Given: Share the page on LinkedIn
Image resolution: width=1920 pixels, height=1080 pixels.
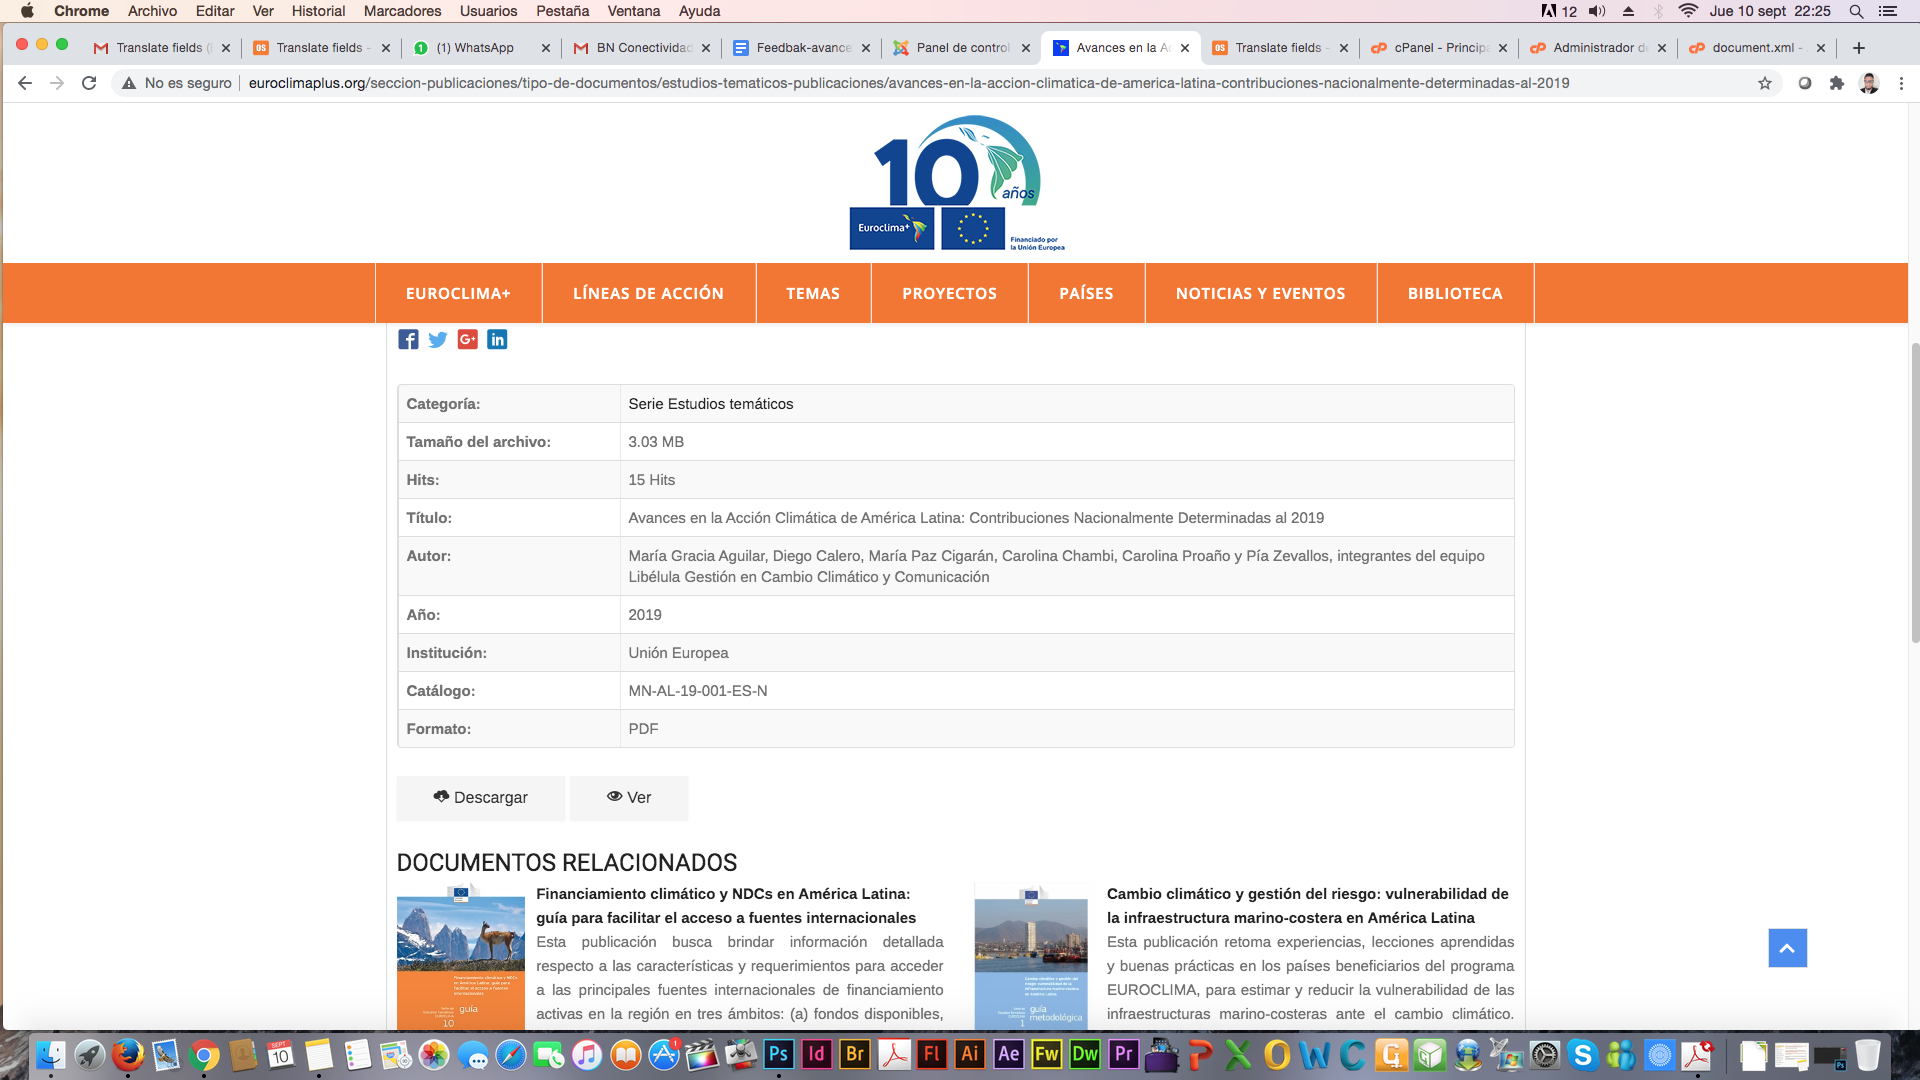Looking at the screenshot, I should (497, 340).
